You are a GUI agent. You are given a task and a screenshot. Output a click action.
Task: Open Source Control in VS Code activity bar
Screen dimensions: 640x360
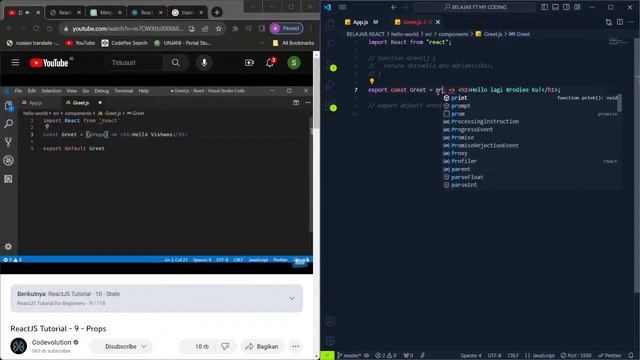330,65
